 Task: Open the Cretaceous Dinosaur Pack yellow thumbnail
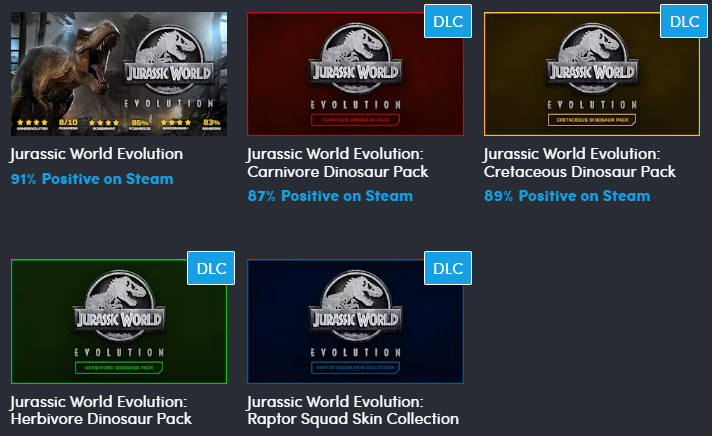[592, 74]
